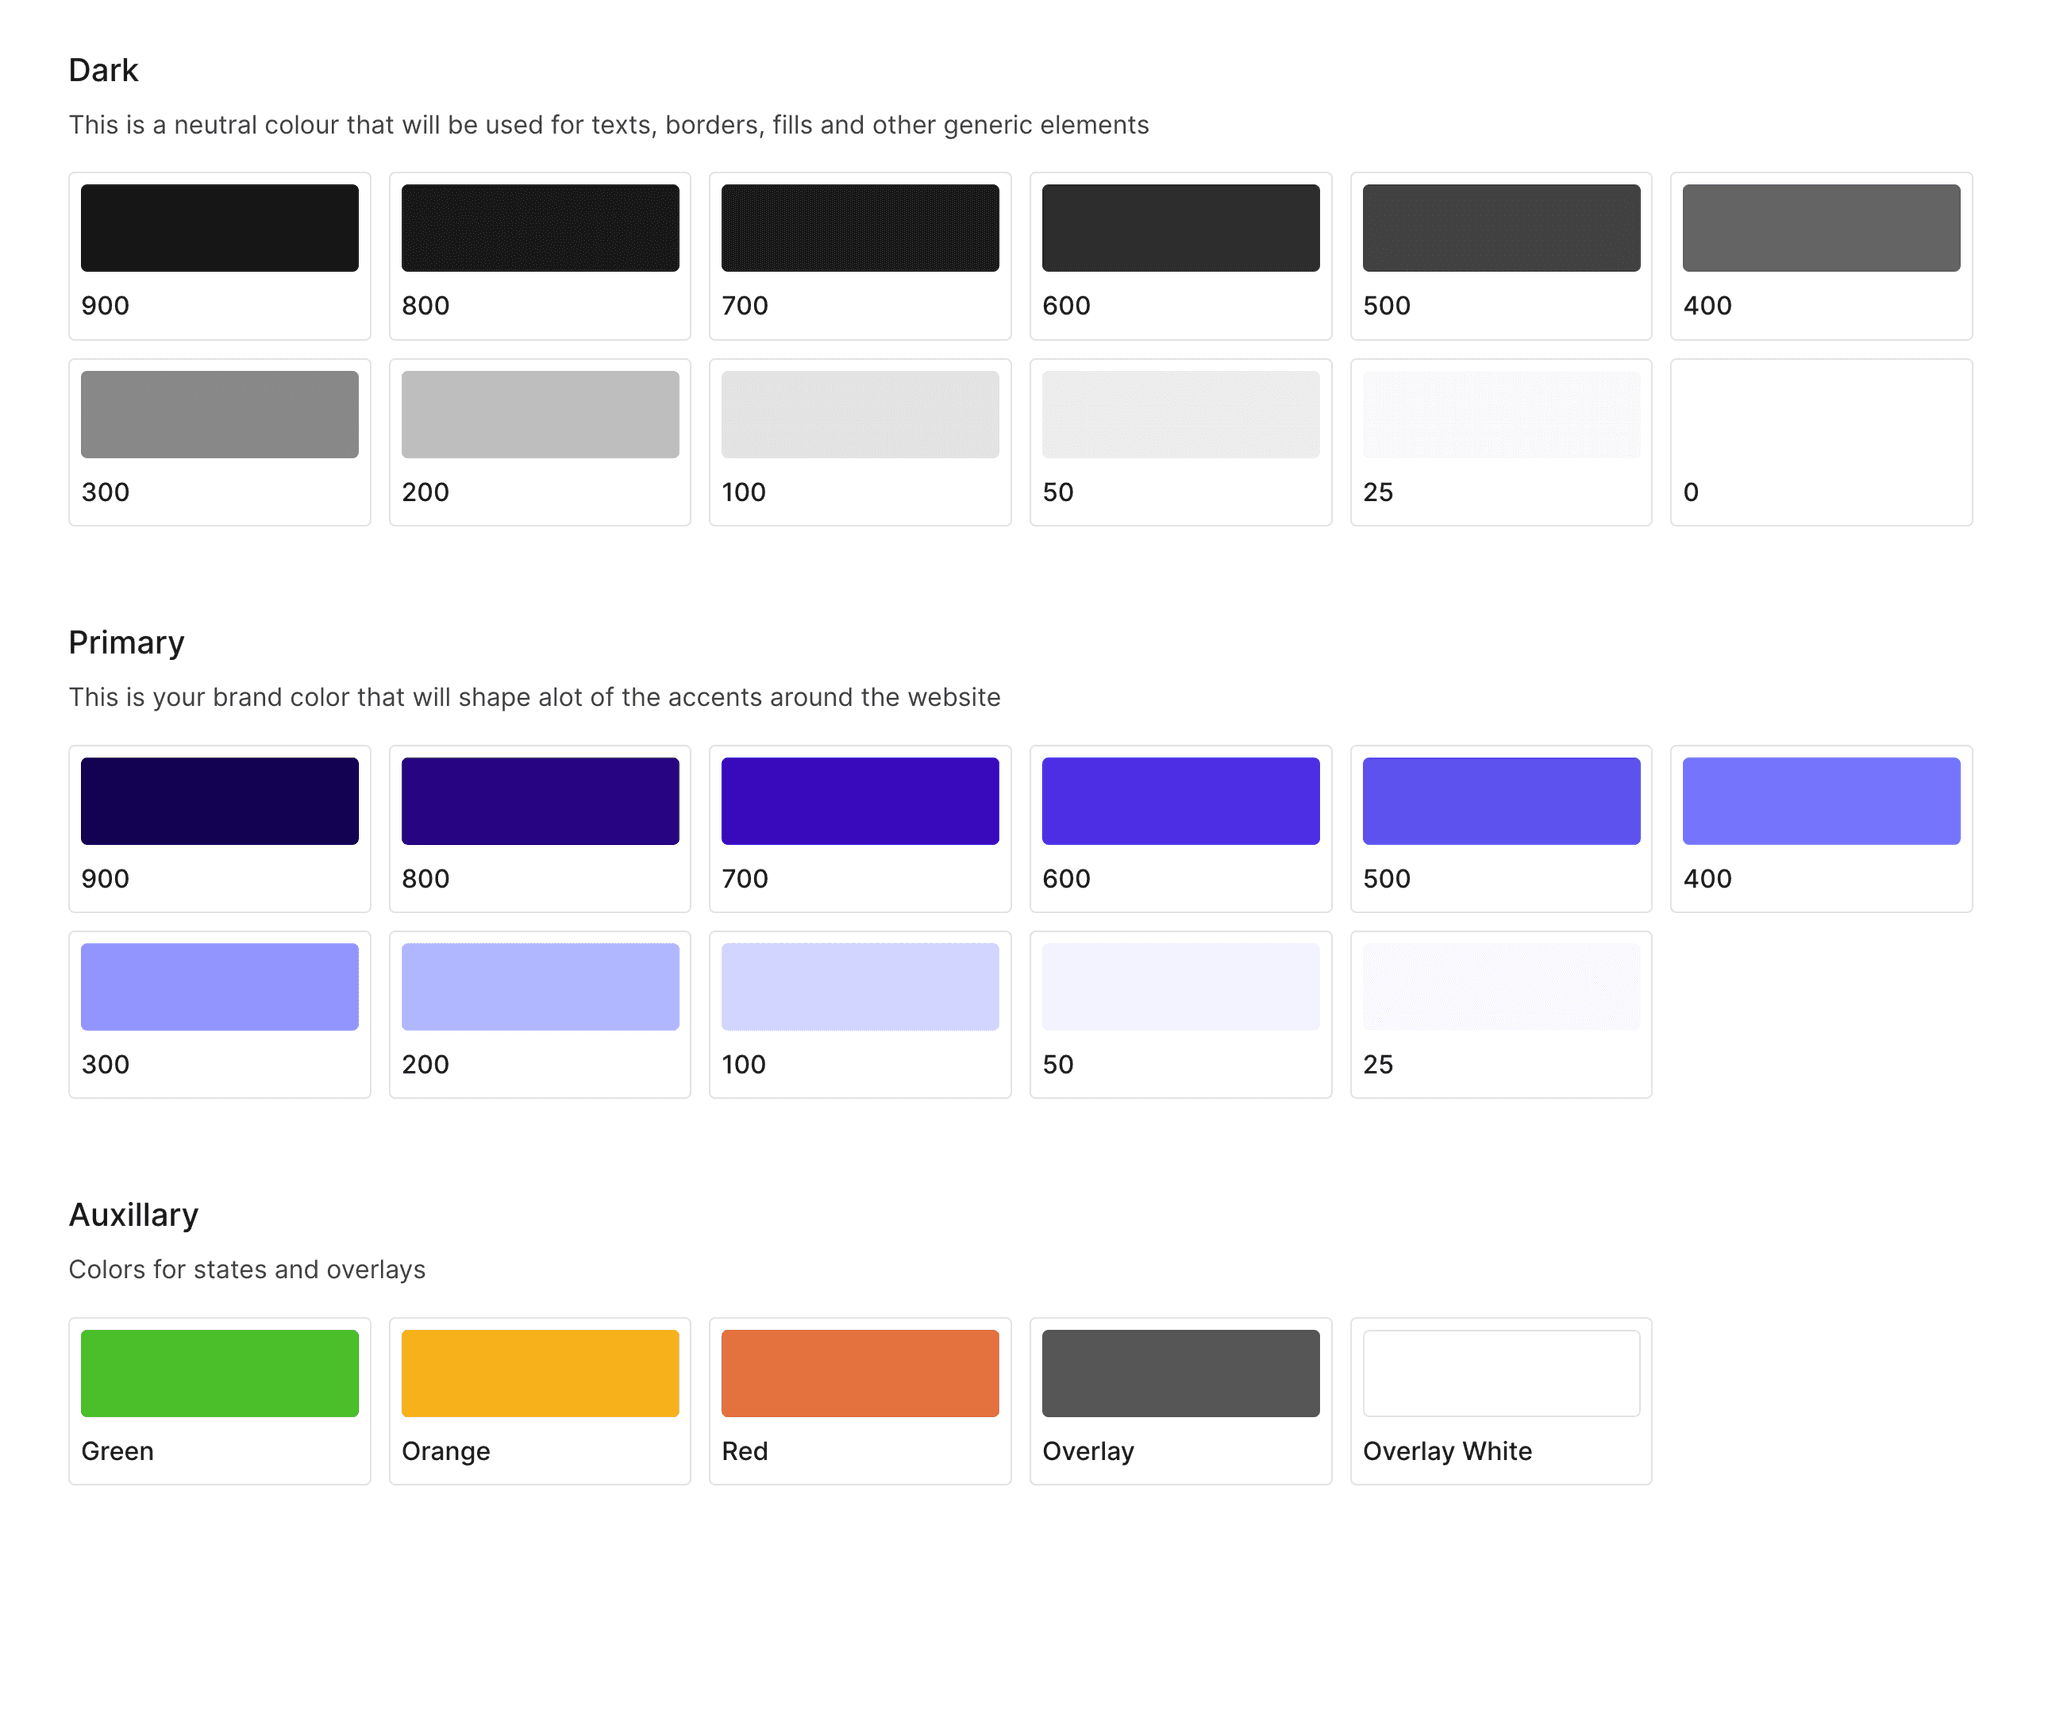Click the Overlay White swatch
2048x1723 pixels.
coord(1500,1372)
